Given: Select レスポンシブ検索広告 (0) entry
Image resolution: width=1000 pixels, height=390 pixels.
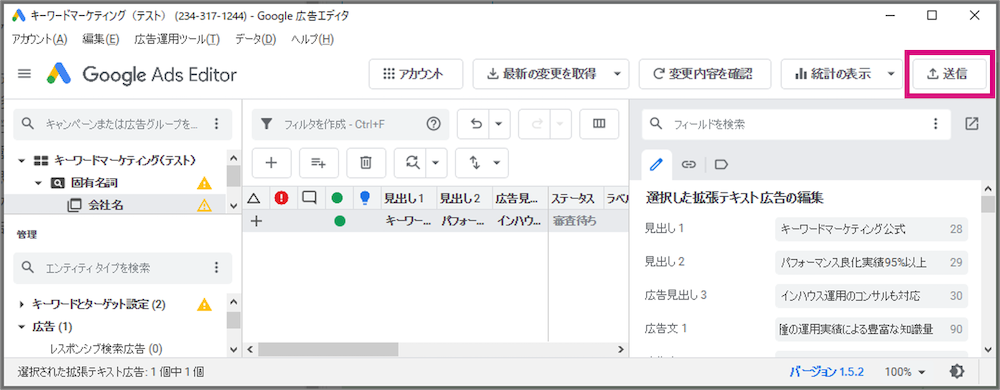Looking at the screenshot, I should click(106, 349).
